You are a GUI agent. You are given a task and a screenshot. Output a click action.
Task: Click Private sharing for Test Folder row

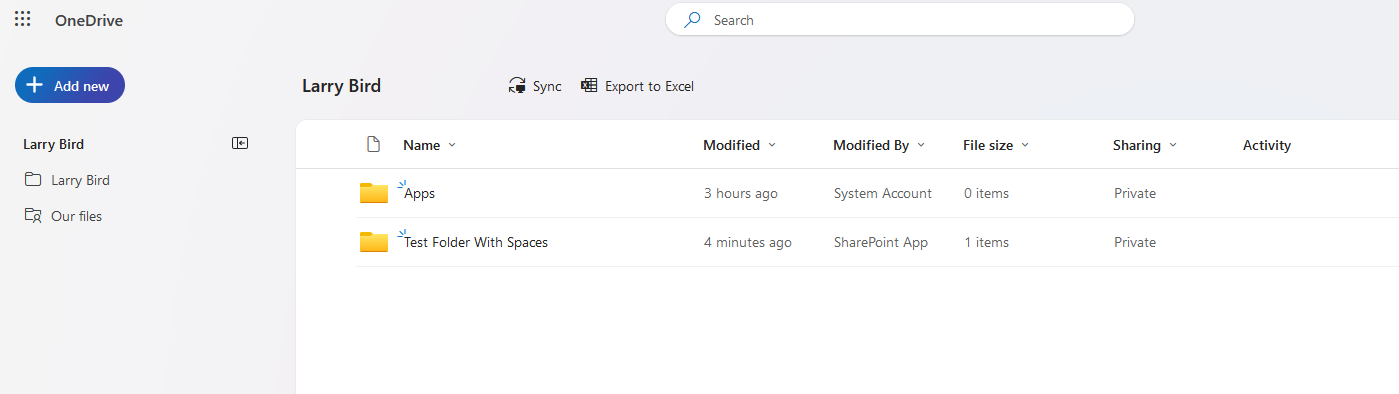coord(1135,242)
